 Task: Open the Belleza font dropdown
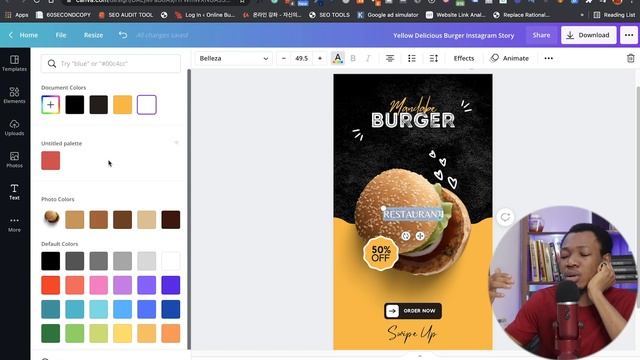[233, 58]
